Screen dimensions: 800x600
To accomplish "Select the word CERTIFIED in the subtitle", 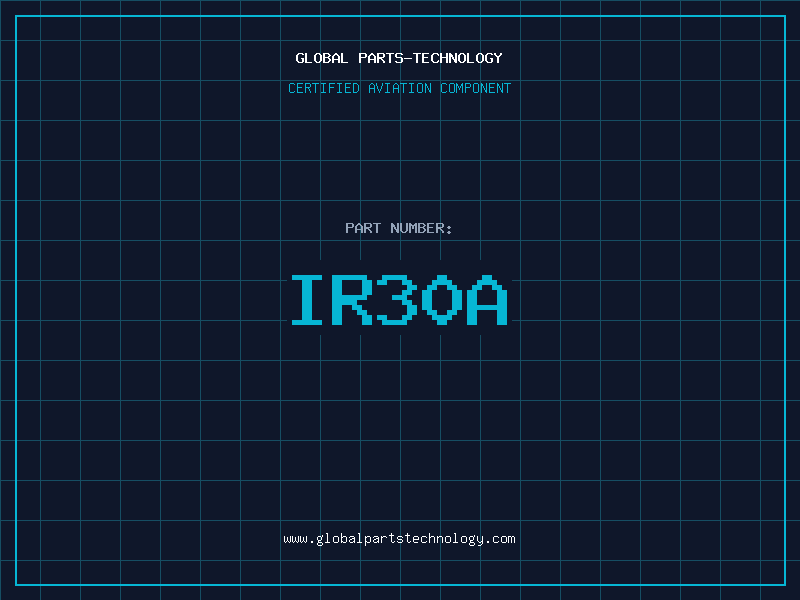I will (x=323, y=88).
